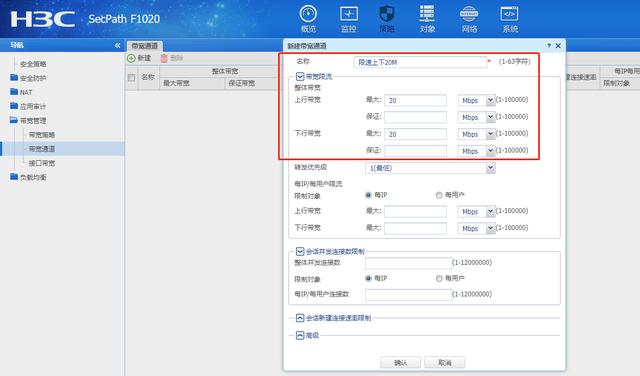The image size is (640, 376).
Task: Click the 限制对象 column header in table
Action: pyautogui.click(x=616, y=83)
